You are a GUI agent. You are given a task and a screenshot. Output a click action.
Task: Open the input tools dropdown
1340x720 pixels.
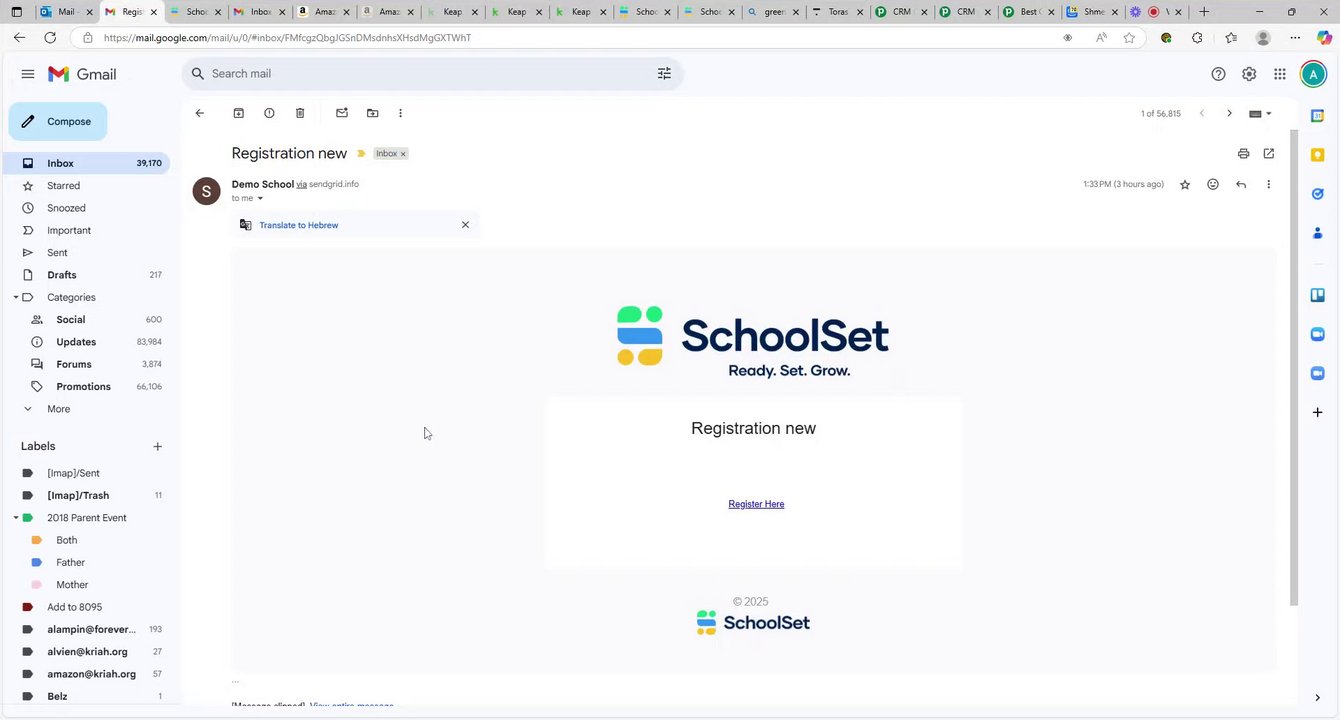pos(1260,113)
